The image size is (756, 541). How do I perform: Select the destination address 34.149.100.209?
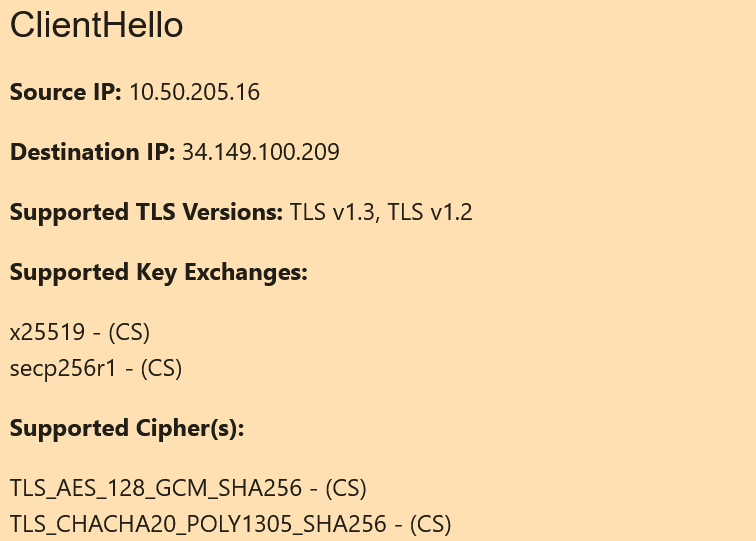(x=260, y=152)
